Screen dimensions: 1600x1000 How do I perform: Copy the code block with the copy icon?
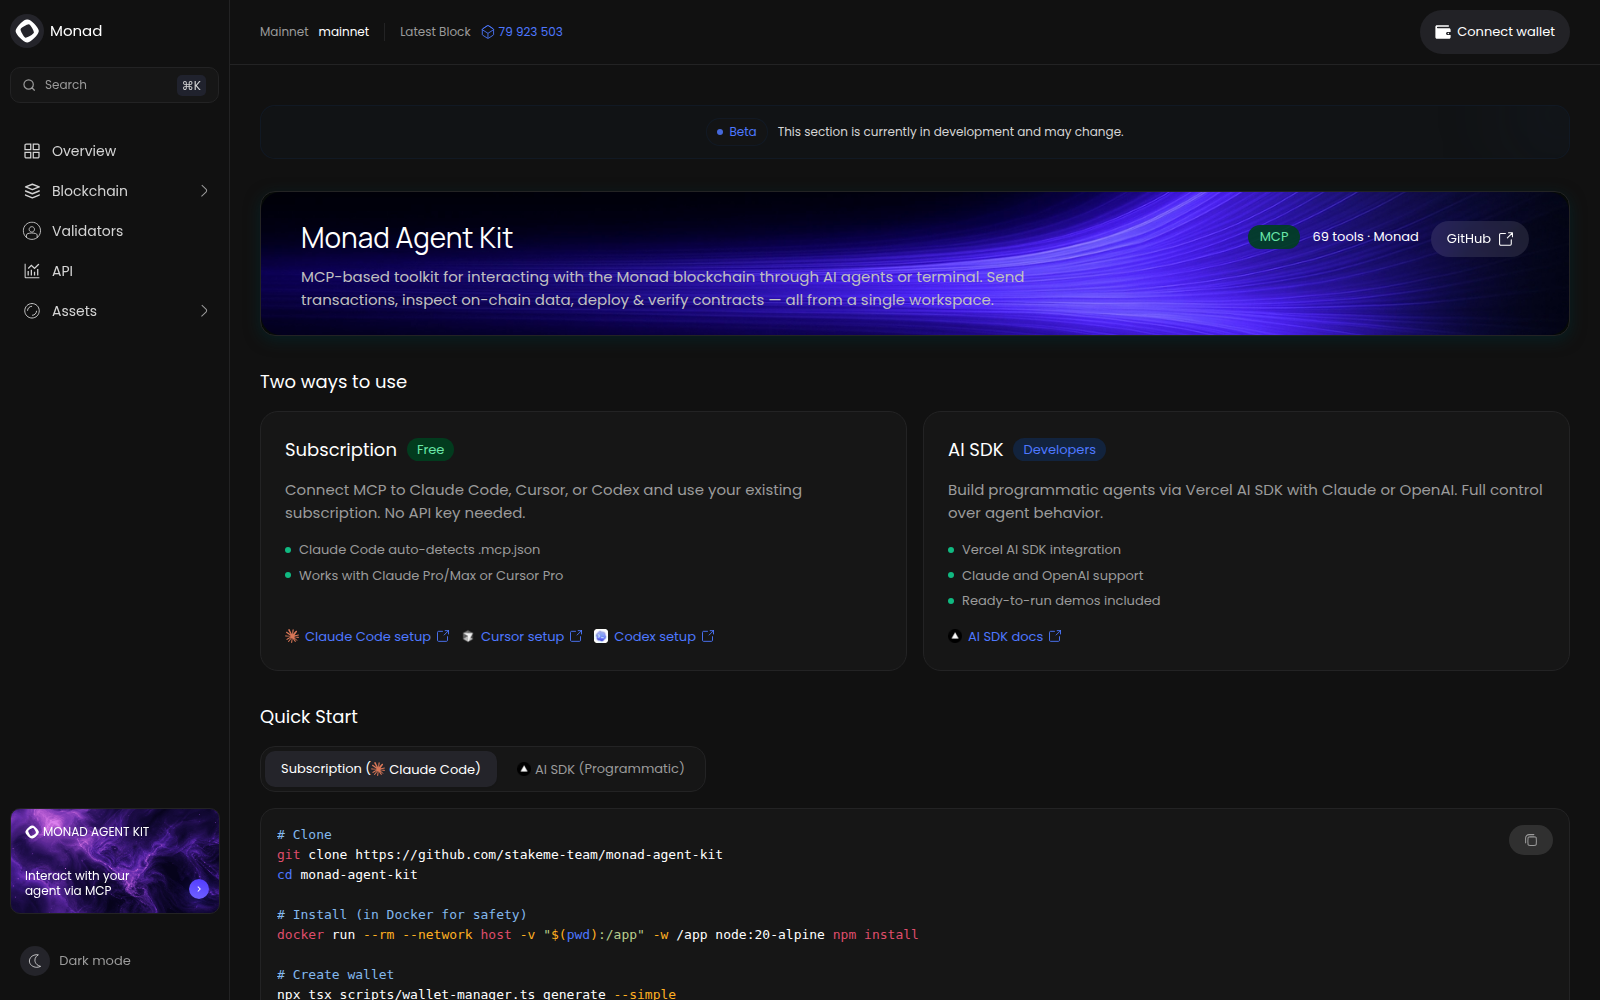1531,840
